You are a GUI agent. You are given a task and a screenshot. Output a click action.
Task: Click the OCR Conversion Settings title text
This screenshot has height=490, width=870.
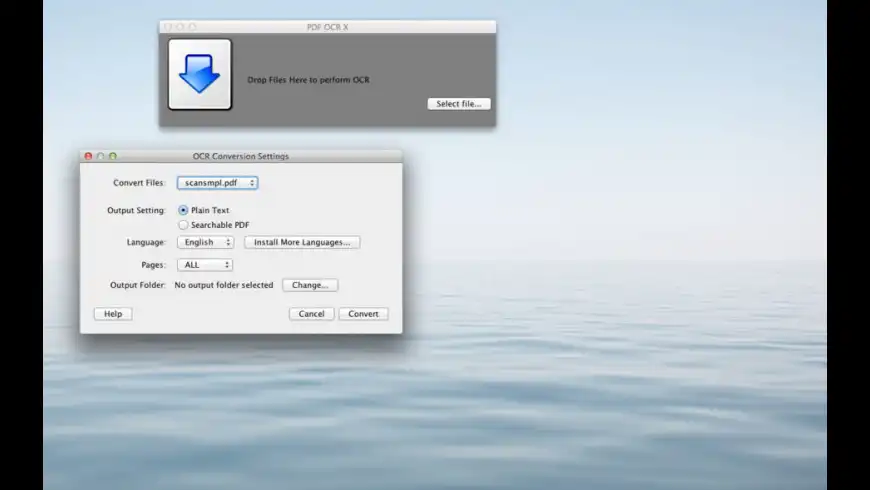pyautogui.click(x=241, y=156)
